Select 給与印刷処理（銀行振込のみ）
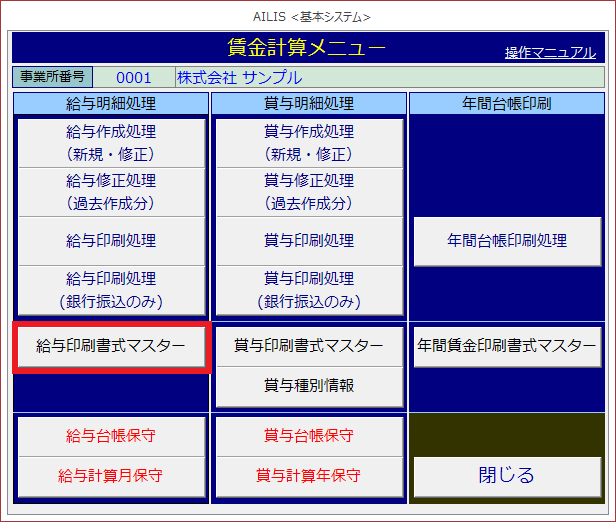This screenshot has height=522, width=616. pos(111,289)
